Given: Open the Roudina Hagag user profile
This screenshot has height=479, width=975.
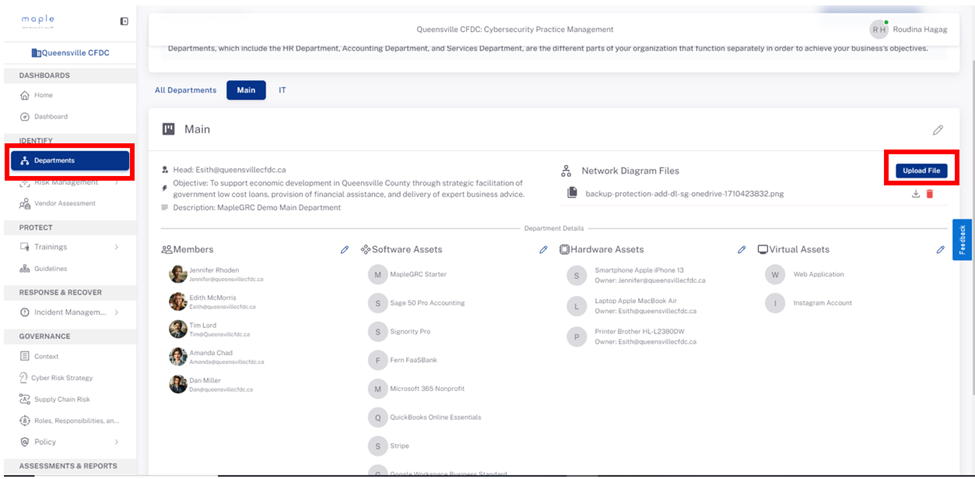Looking at the screenshot, I should coord(920,29).
